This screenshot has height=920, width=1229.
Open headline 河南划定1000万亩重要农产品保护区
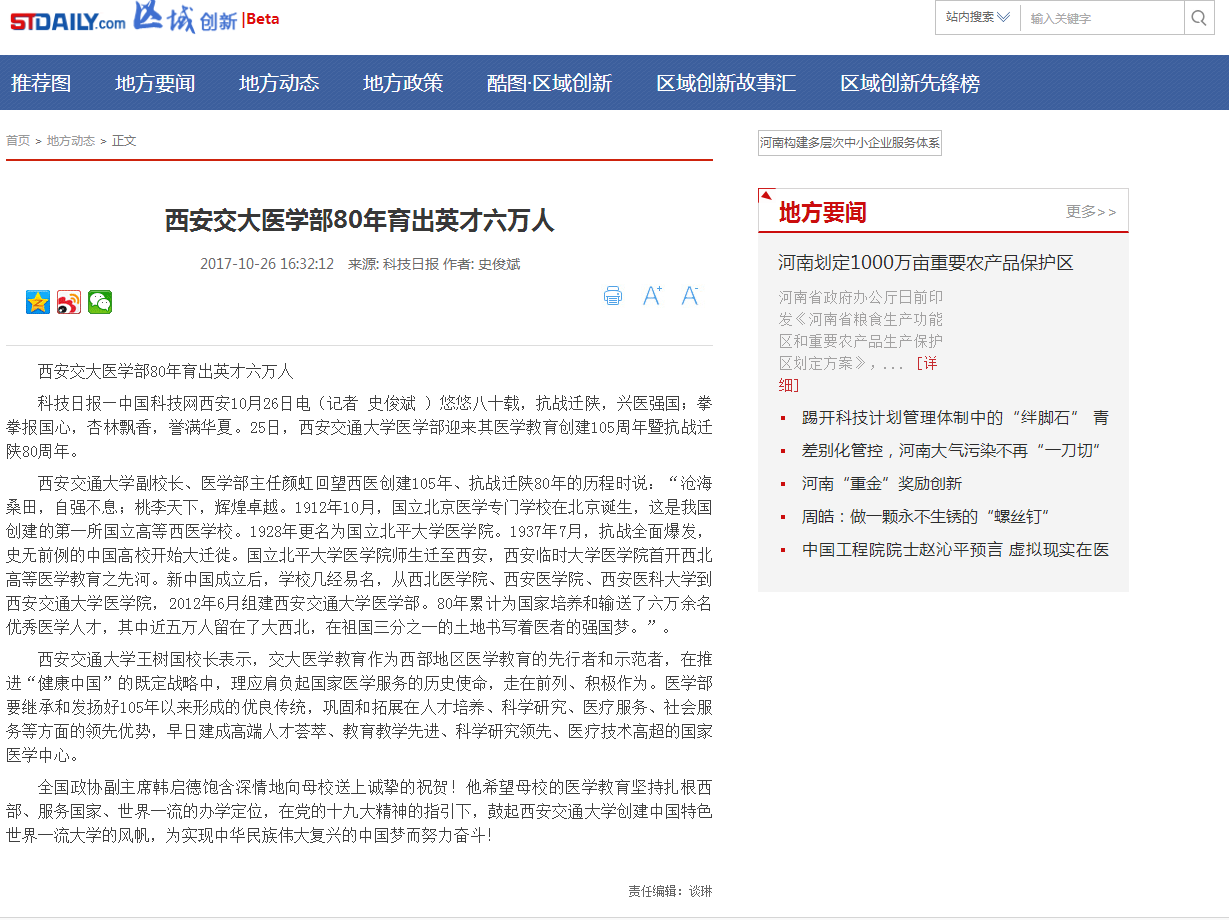pos(926,263)
